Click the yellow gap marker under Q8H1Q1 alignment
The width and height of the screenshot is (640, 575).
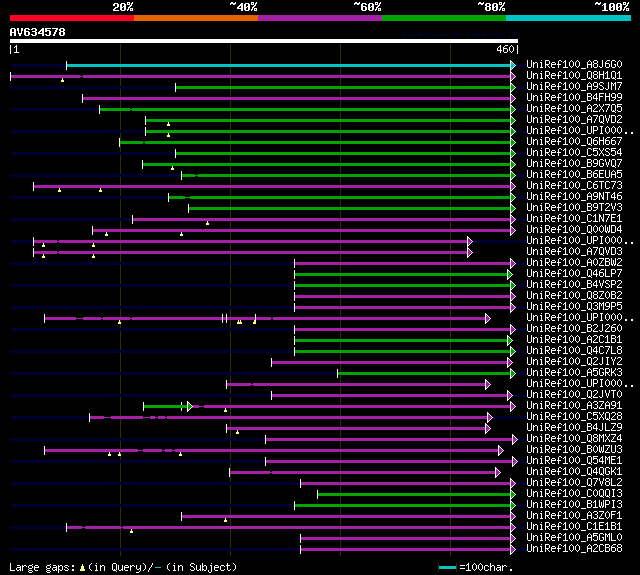[62, 80]
